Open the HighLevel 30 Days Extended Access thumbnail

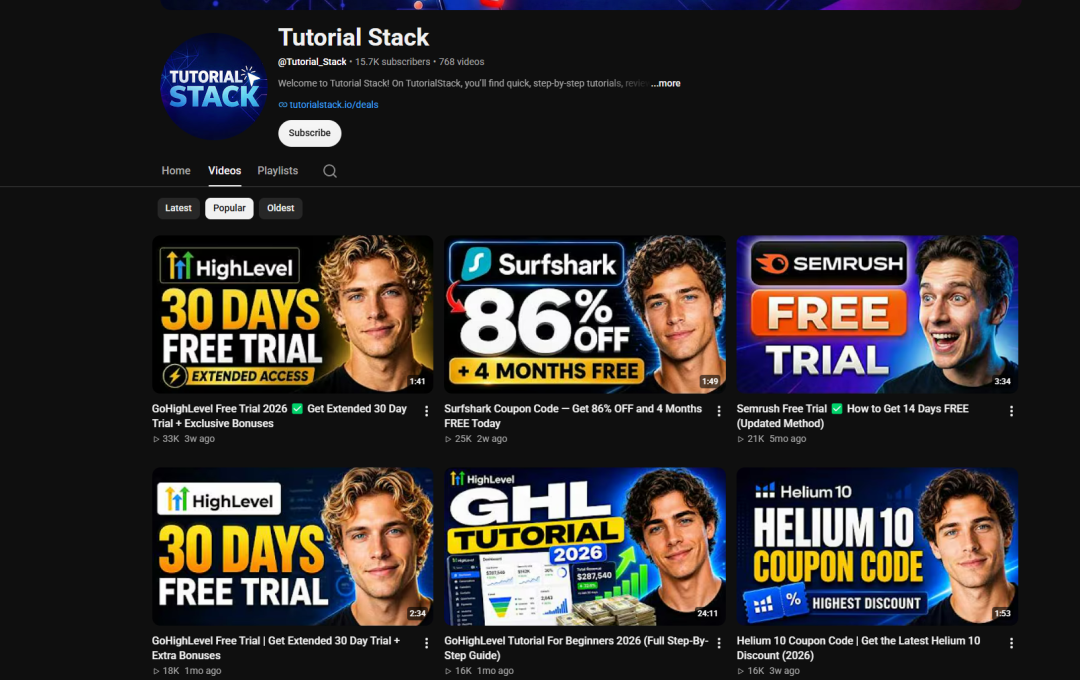tap(293, 315)
